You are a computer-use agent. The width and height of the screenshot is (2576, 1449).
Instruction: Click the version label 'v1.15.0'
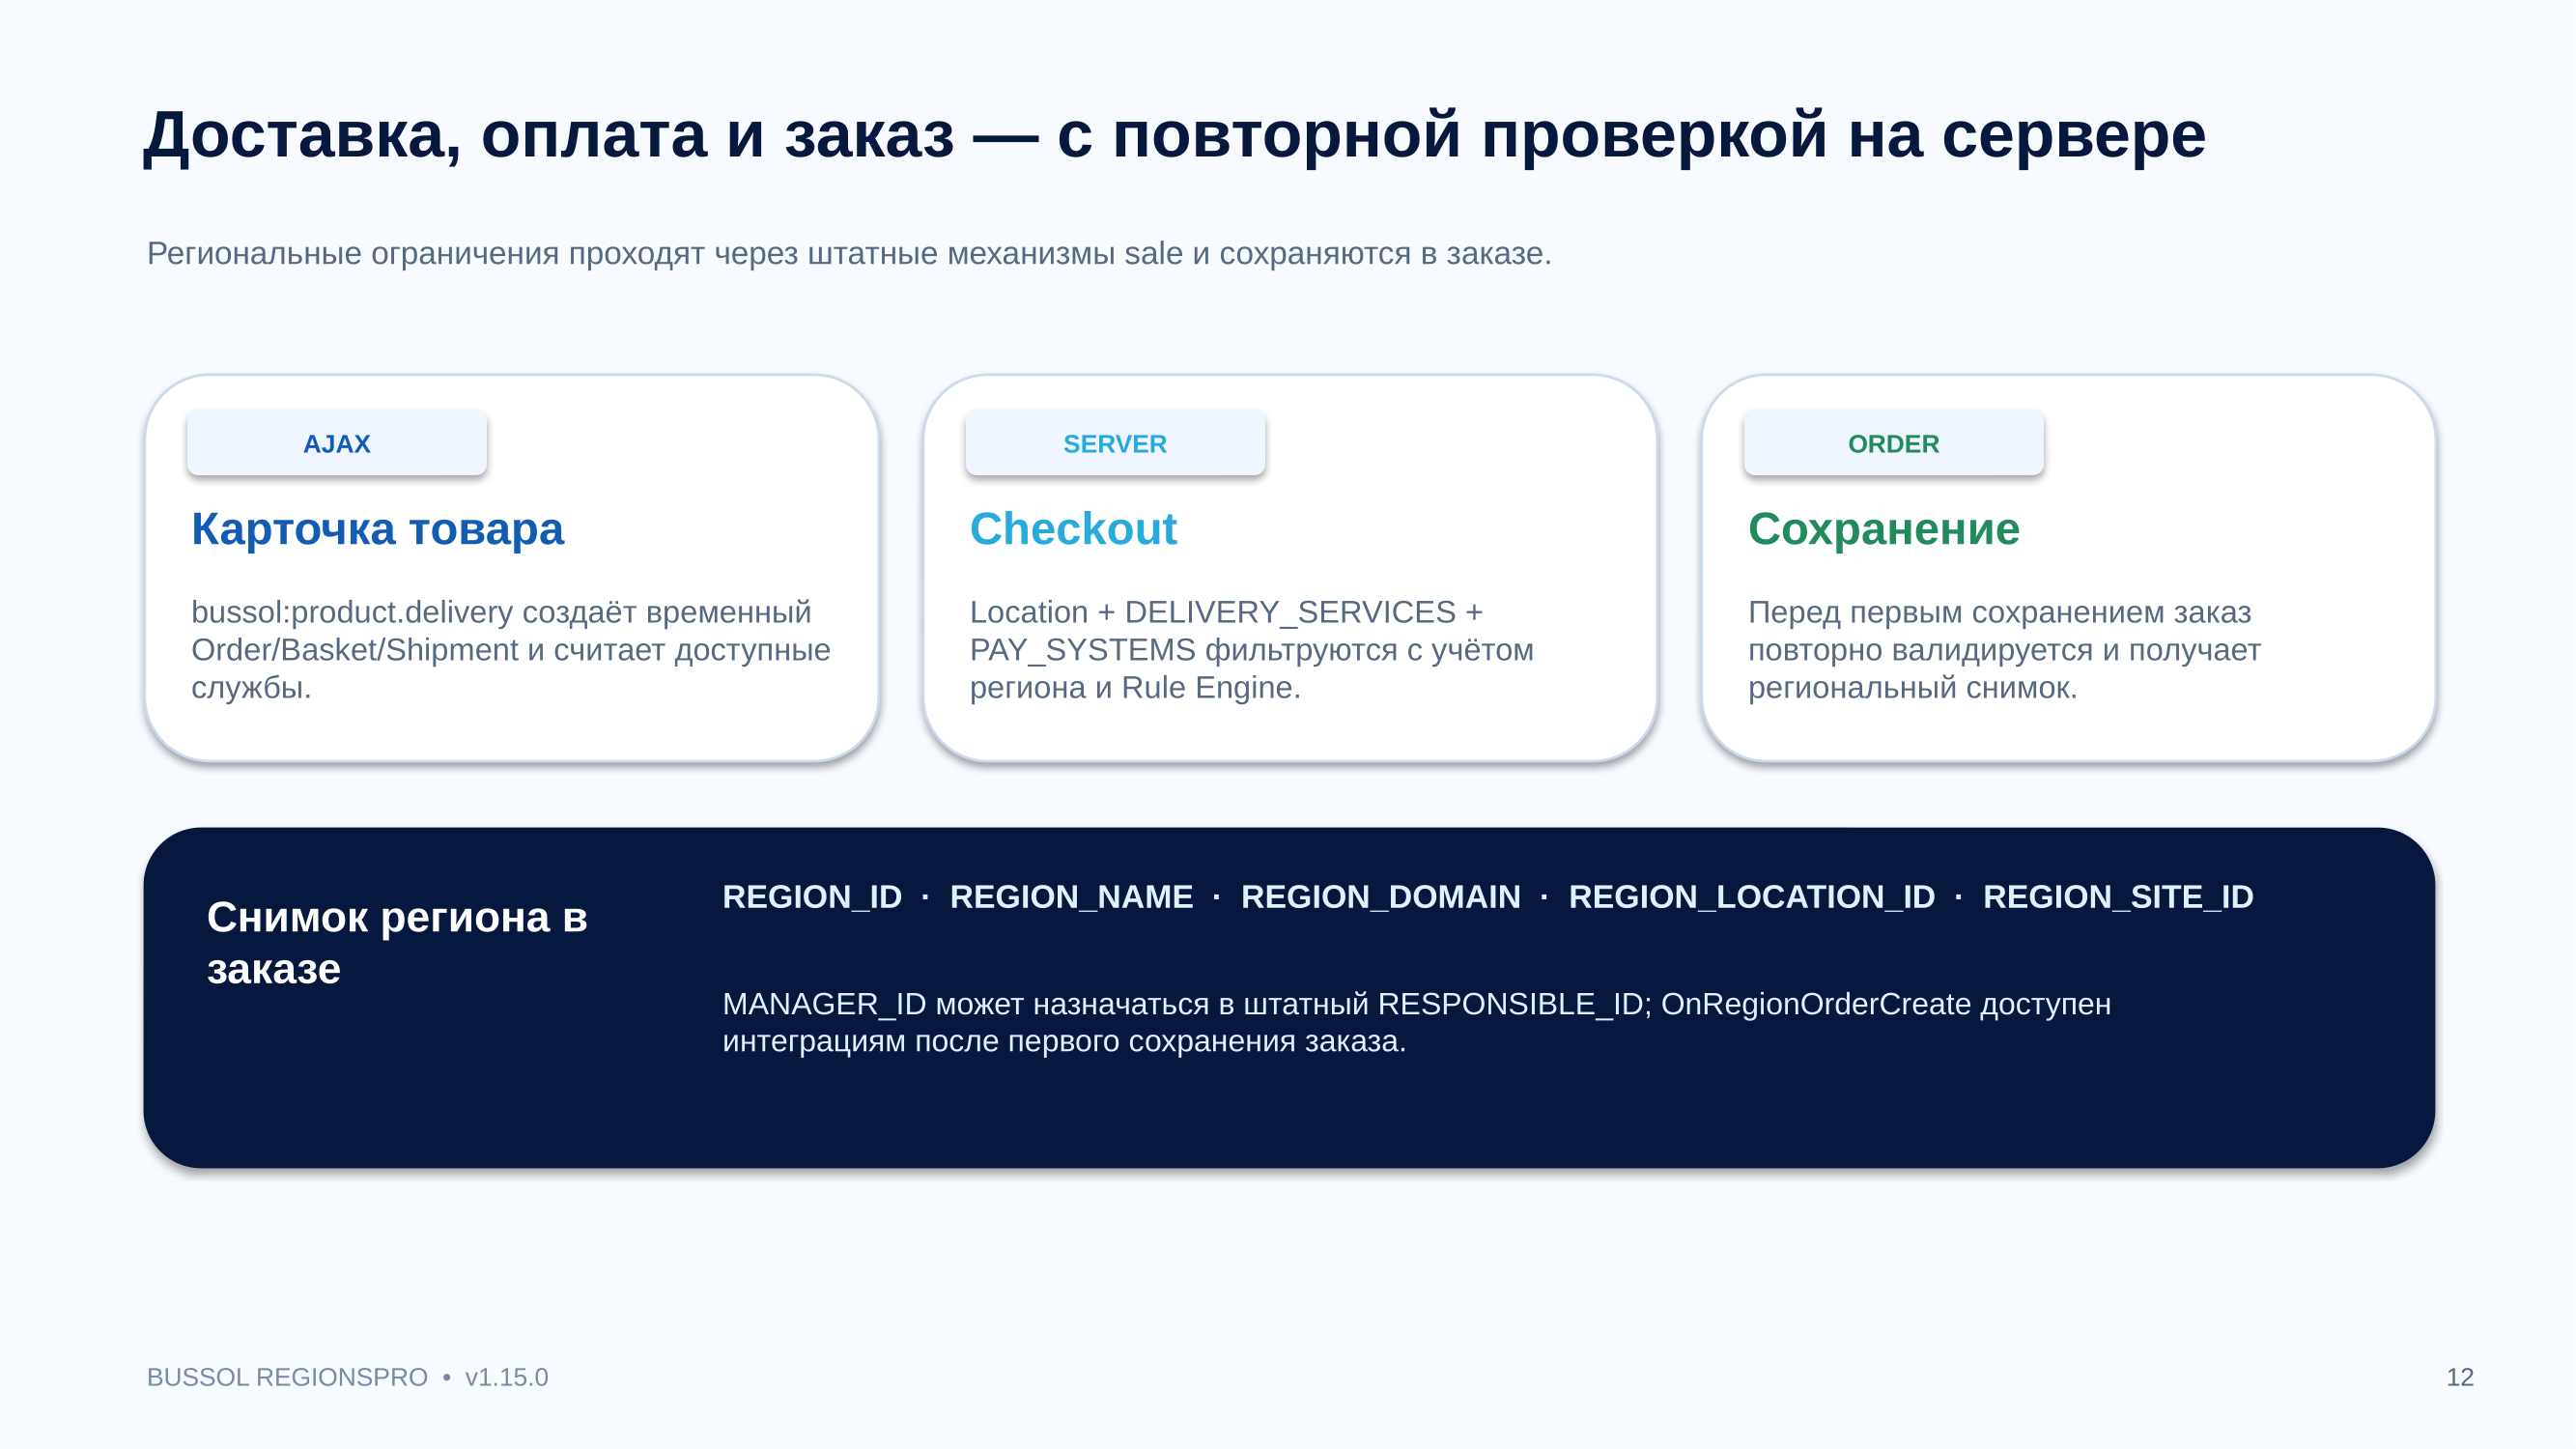tap(506, 1377)
